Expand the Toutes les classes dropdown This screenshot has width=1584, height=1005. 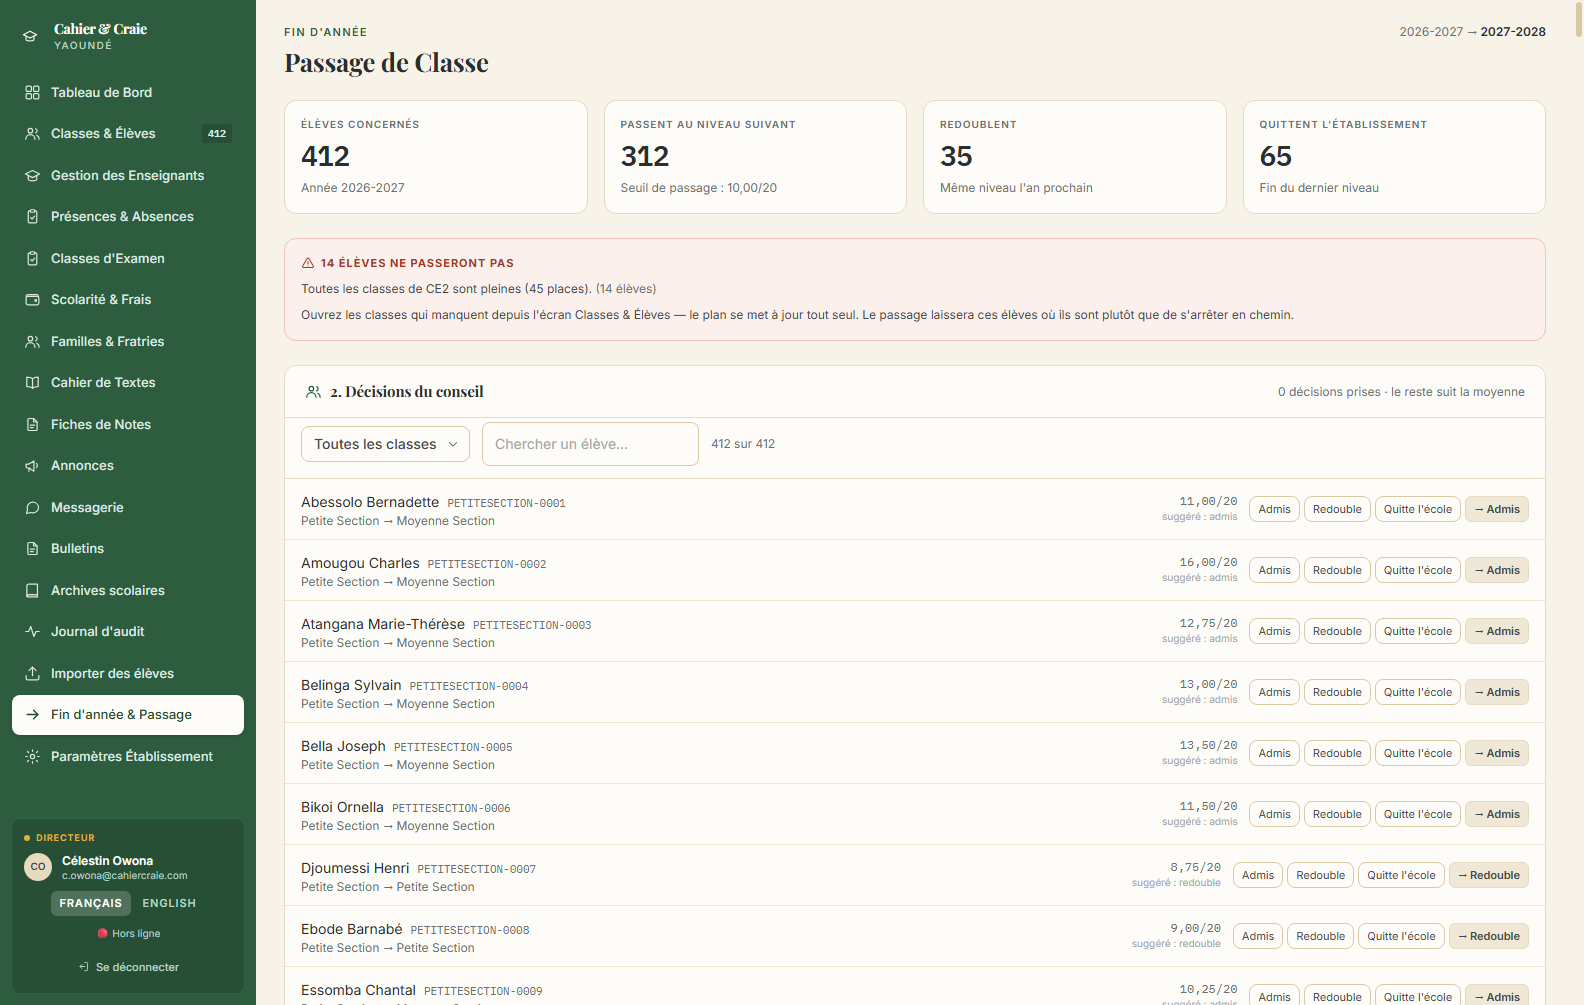[385, 444]
